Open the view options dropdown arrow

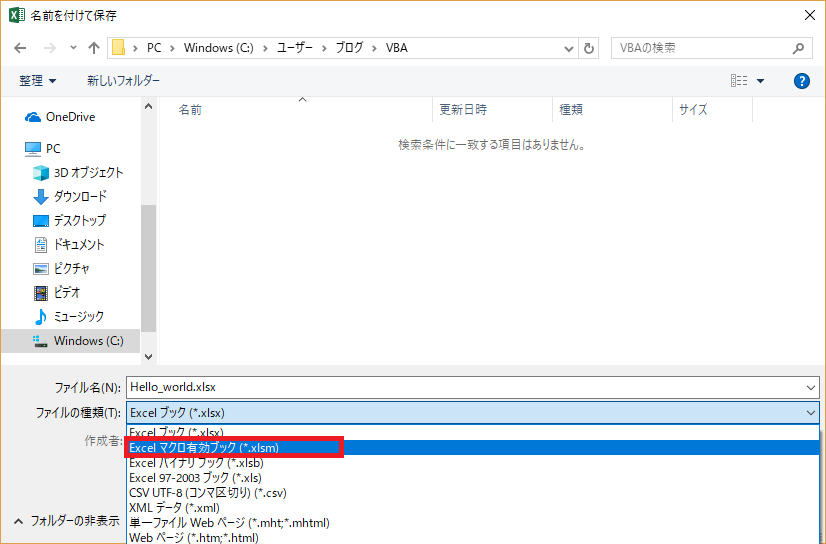click(760, 81)
